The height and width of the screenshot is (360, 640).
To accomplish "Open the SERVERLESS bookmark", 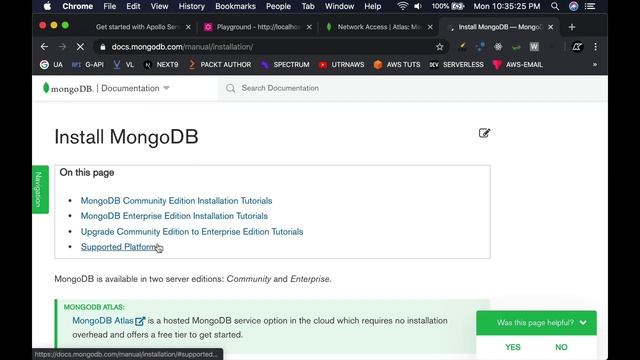I will (456, 64).
